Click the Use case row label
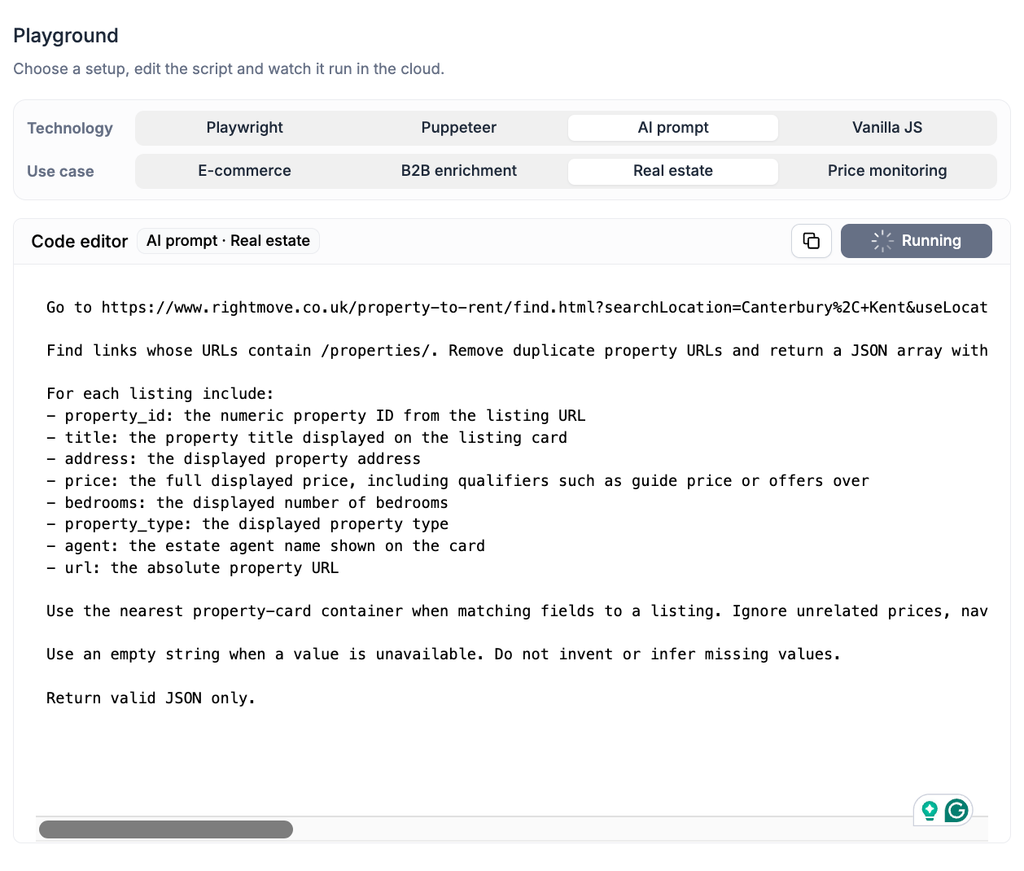The height and width of the screenshot is (871, 1024). (60, 171)
